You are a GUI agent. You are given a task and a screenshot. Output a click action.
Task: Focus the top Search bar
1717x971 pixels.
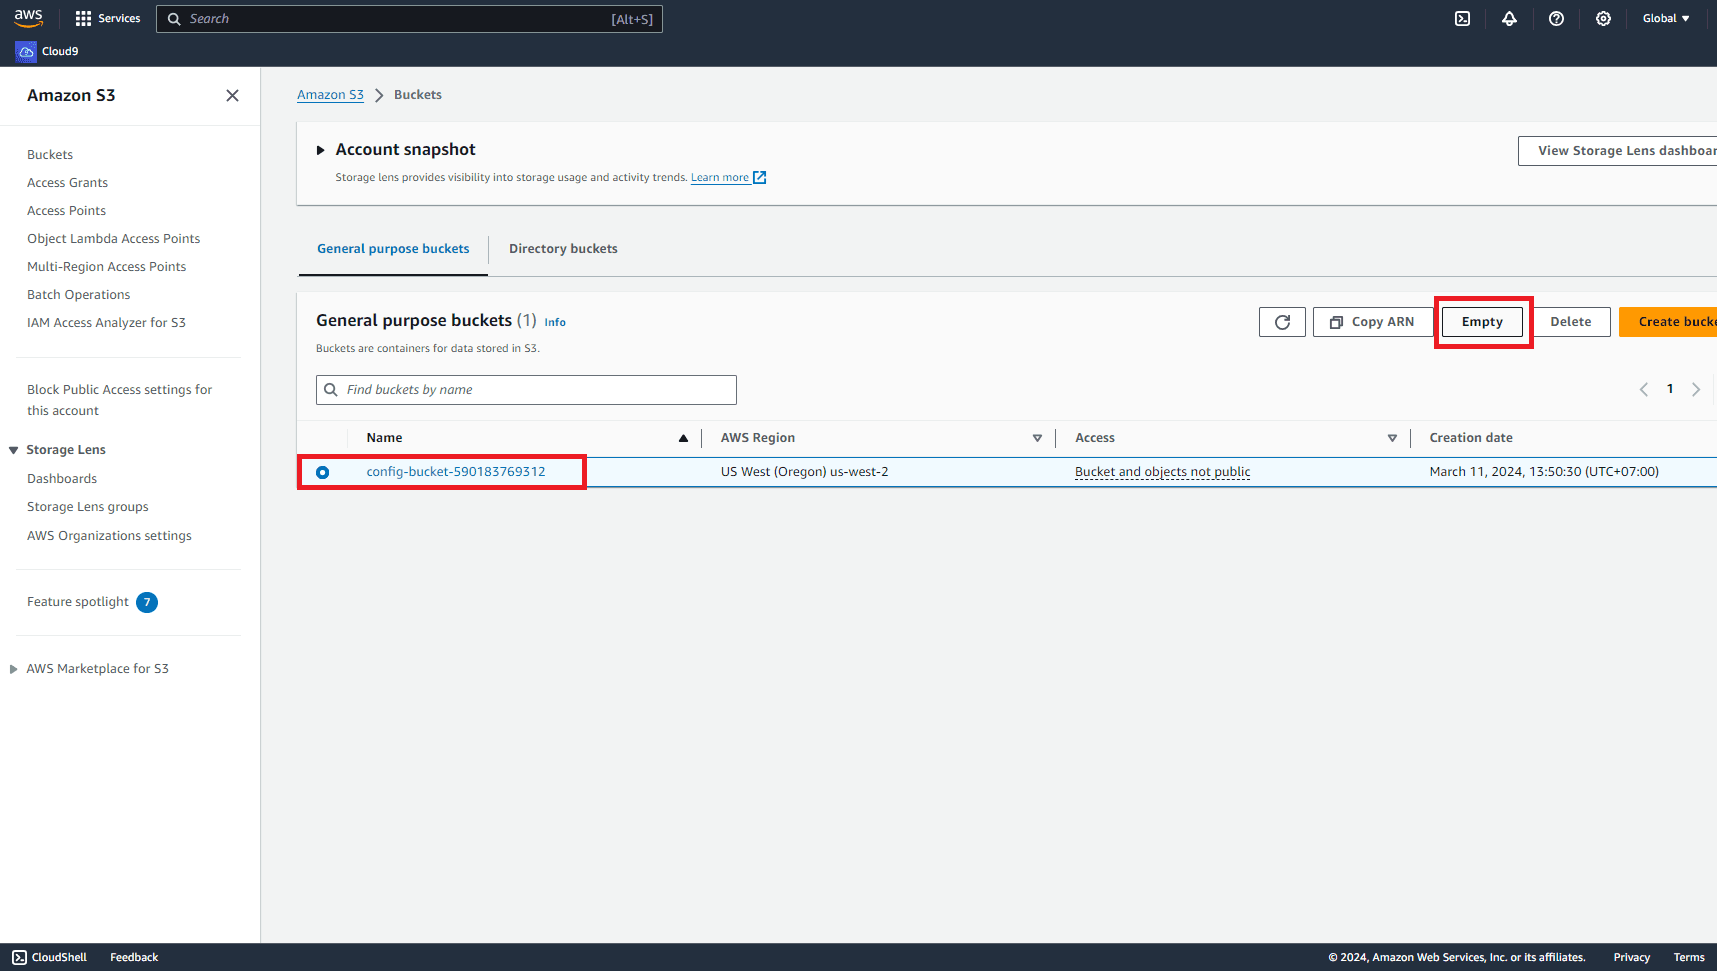click(x=409, y=19)
